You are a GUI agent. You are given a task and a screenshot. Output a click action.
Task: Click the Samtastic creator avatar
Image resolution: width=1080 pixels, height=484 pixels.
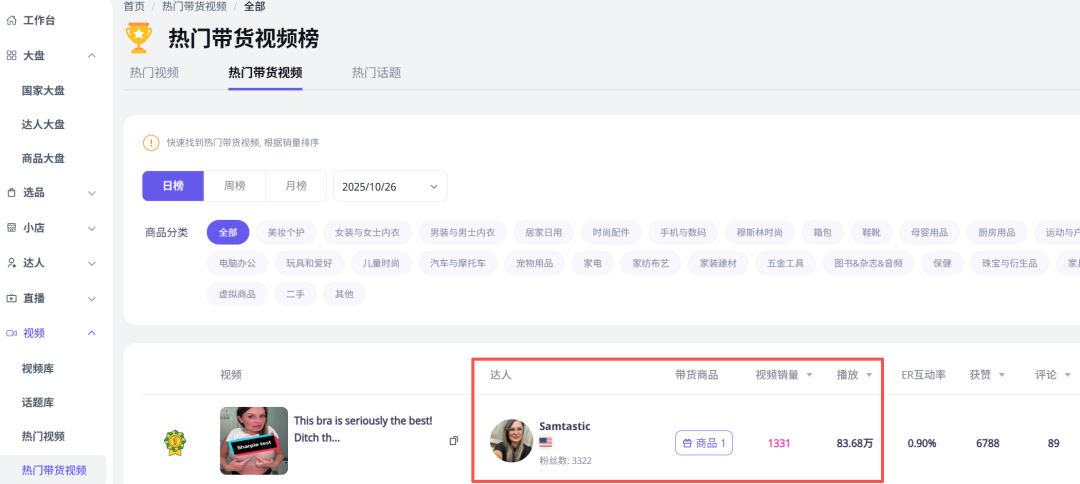click(x=511, y=441)
